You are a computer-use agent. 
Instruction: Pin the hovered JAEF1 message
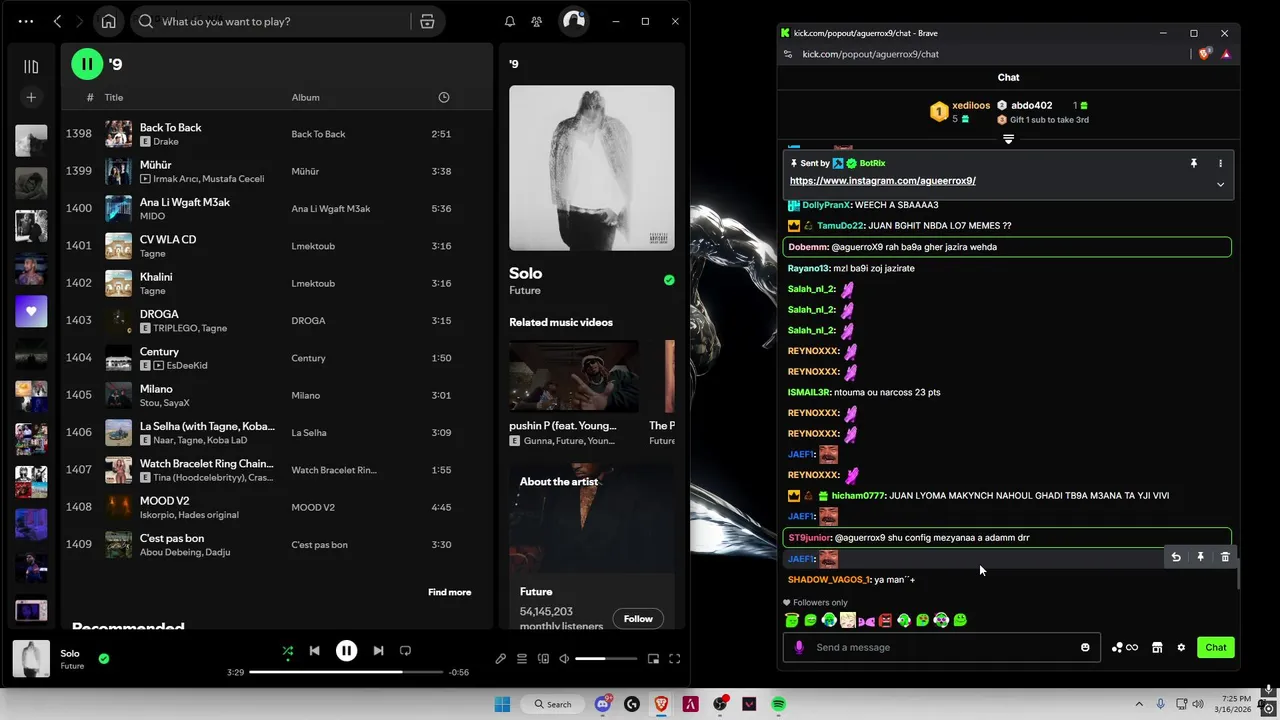coord(1200,557)
